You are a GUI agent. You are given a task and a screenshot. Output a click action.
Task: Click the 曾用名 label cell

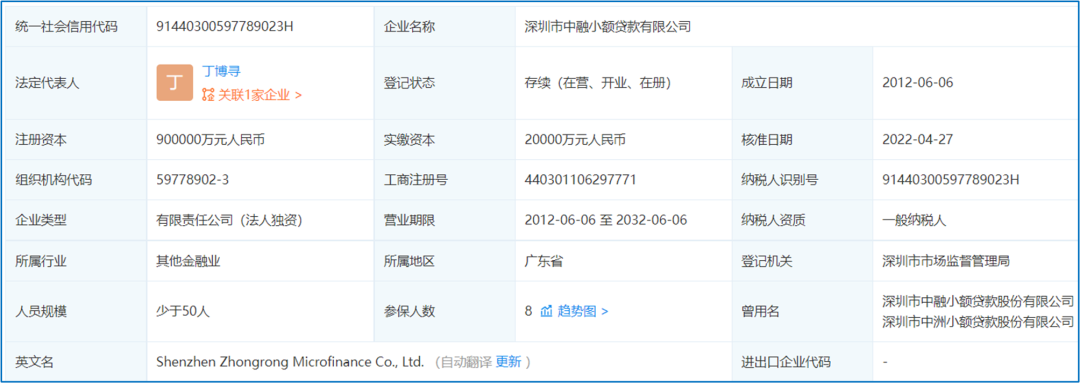pyautogui.click(x=802, y=311)
